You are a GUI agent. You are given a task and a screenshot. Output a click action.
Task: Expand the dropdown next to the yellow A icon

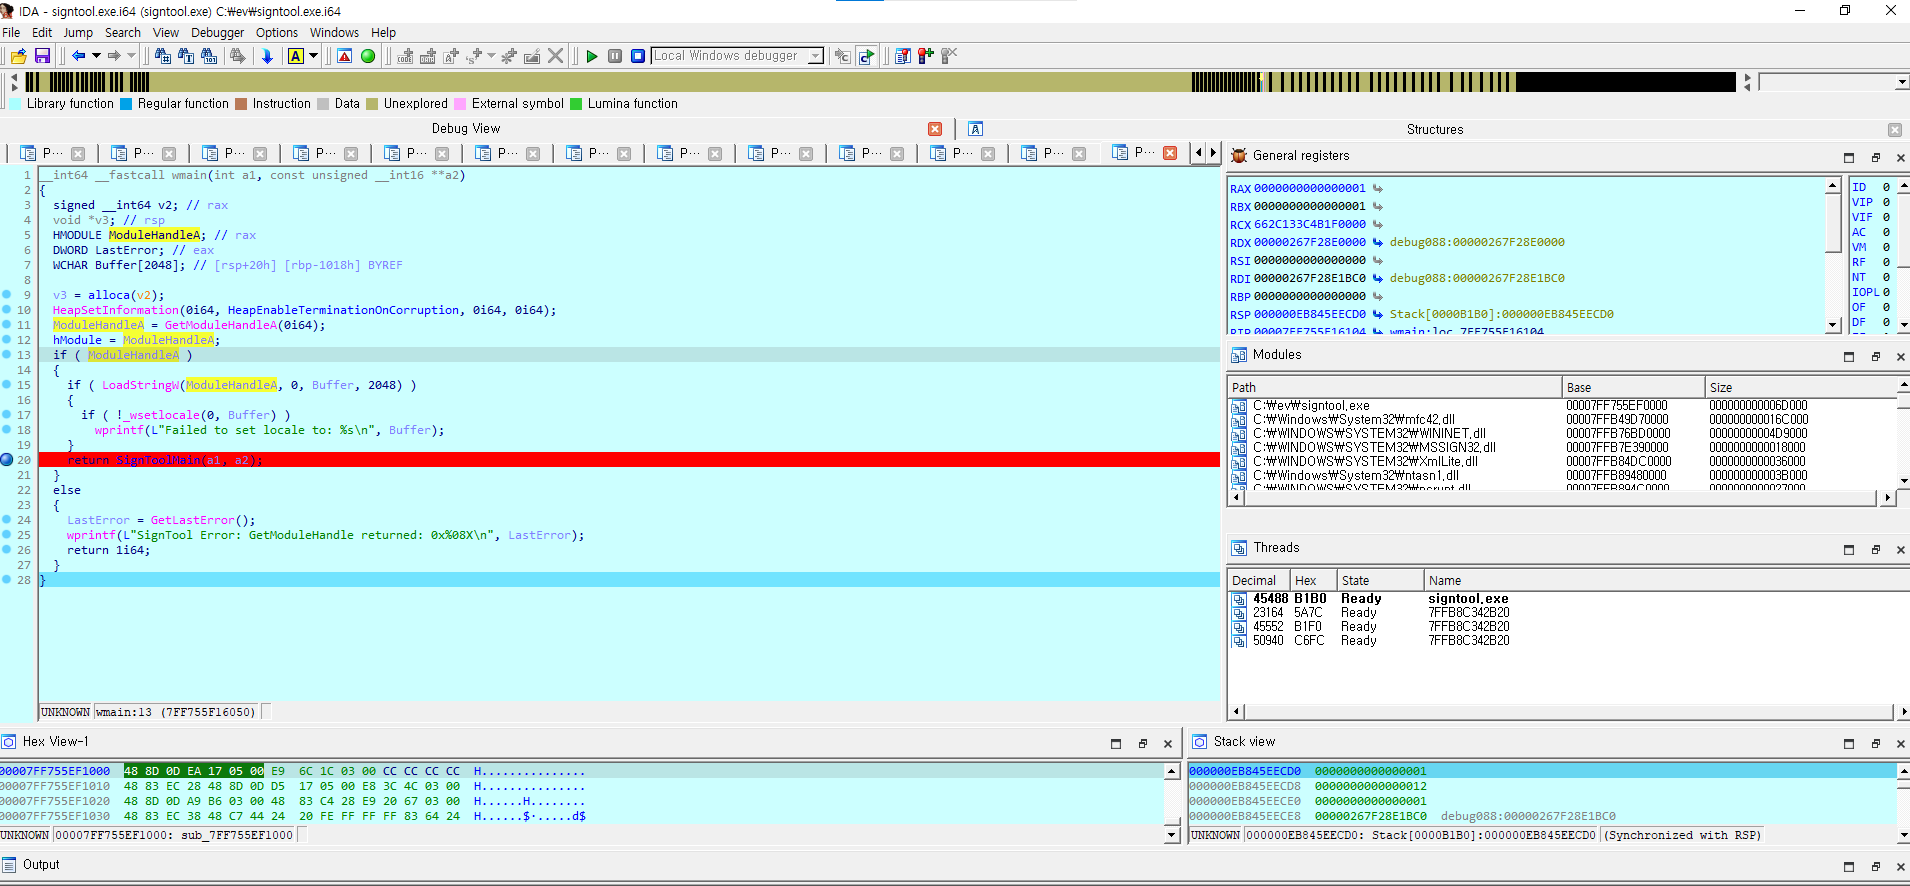click(x=313, y=56)
